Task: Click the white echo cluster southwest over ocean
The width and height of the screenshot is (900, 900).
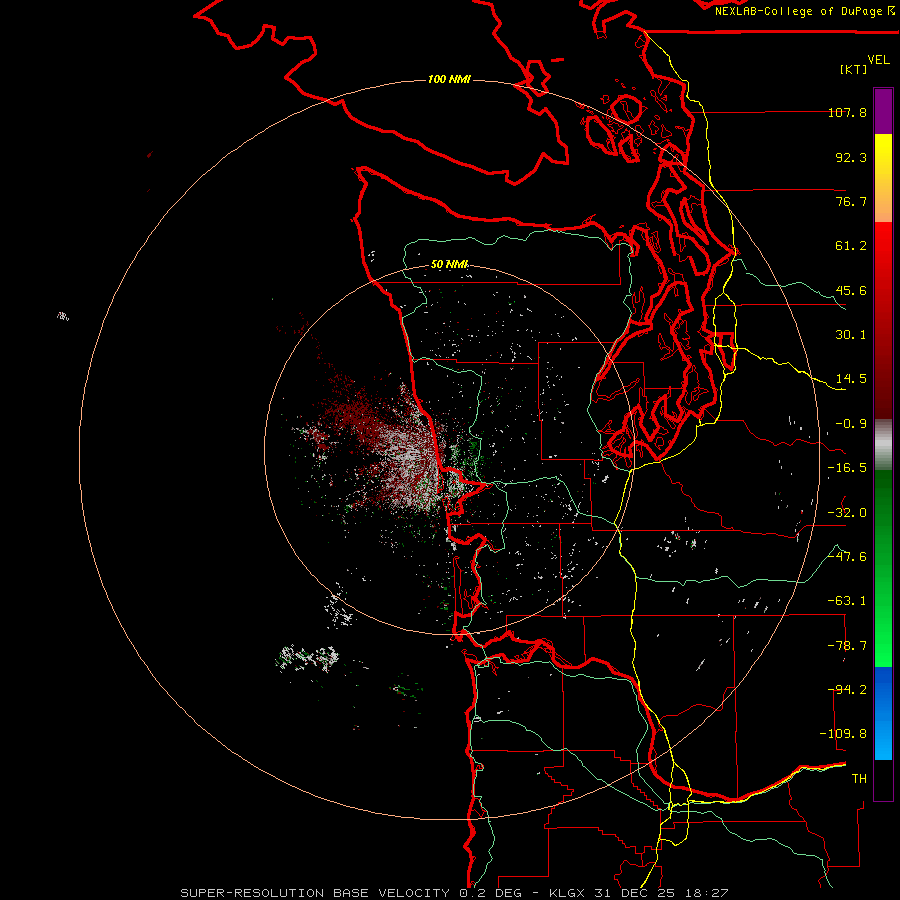Action: click(x=308, y=658)
